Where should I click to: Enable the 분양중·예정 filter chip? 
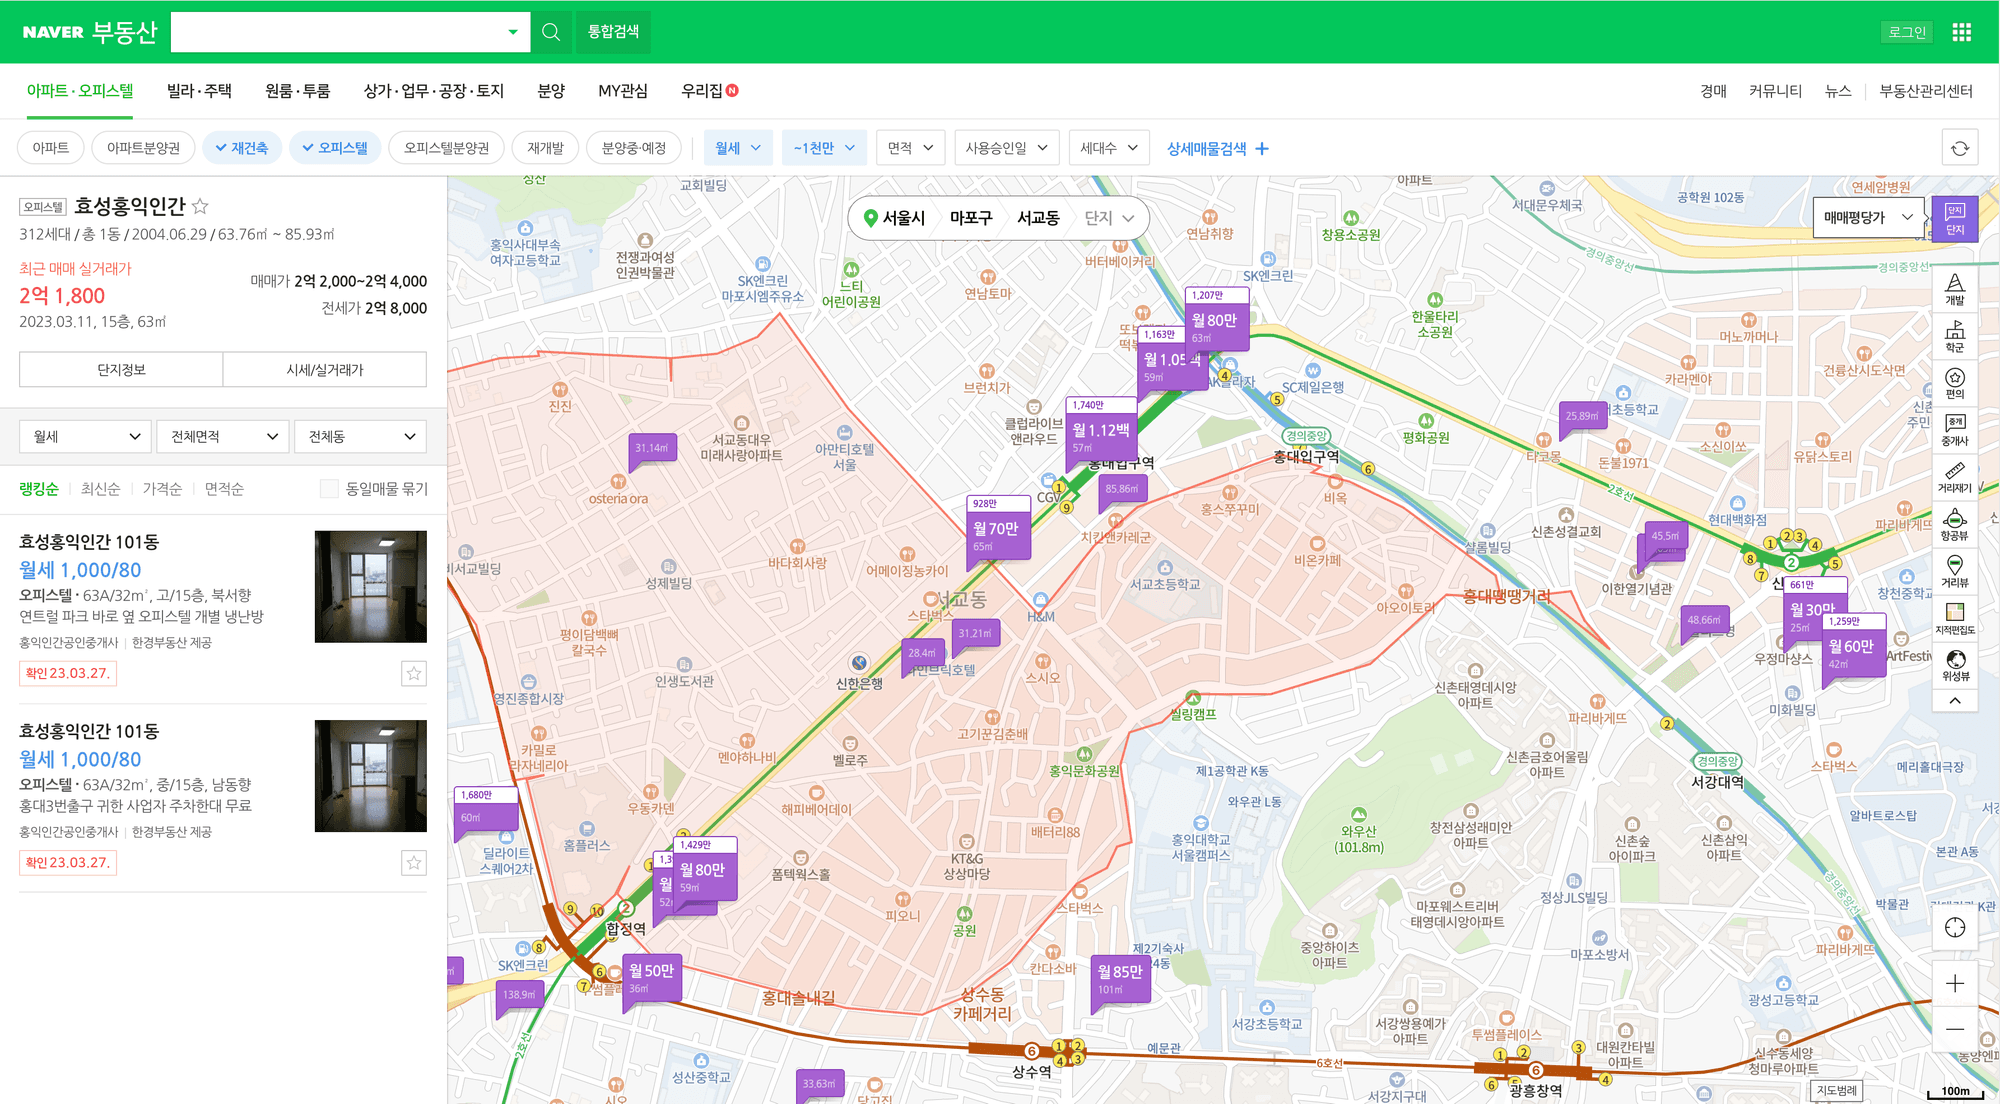point(634,148)
